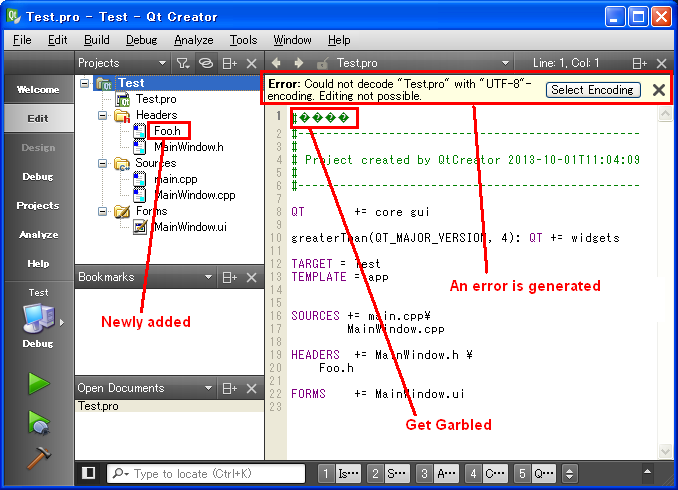Open the Bookmarks panel dropdown

[x=209, y=277]
